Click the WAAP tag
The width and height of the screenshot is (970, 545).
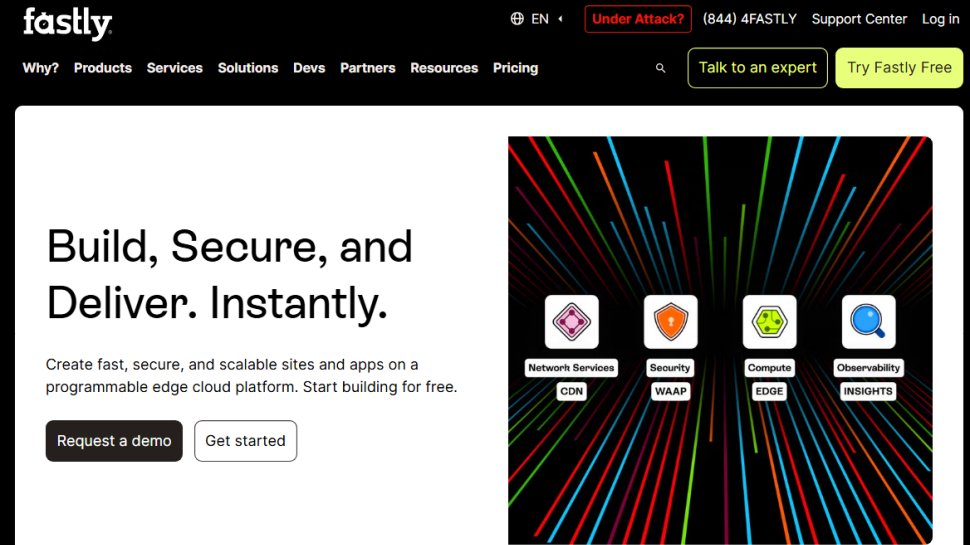[671, 391]
